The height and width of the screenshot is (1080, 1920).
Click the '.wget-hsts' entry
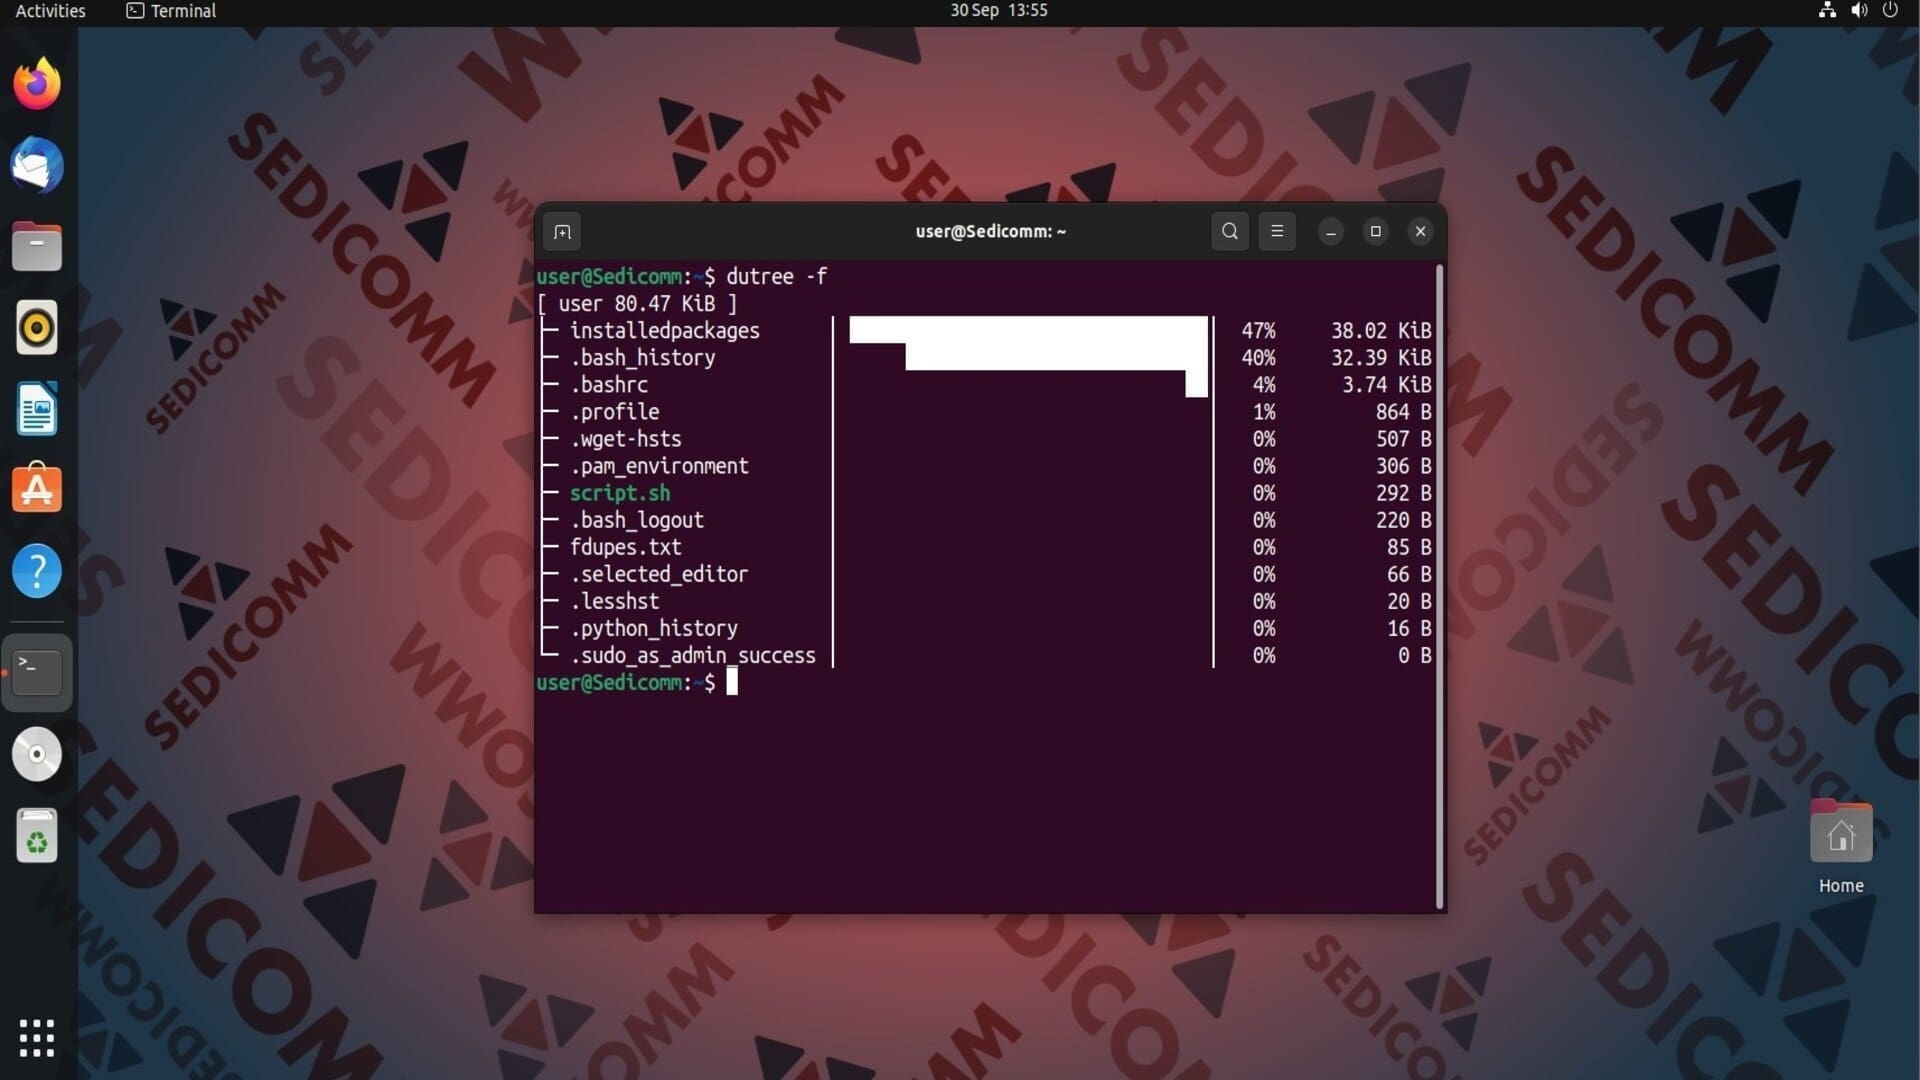(x=625, y=439)
